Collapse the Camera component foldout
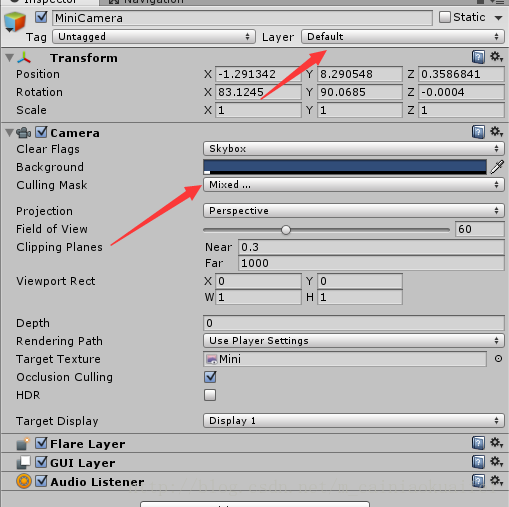Image resolution: width=509 pixels, height=507 pixels. click(x=10, y=133)
